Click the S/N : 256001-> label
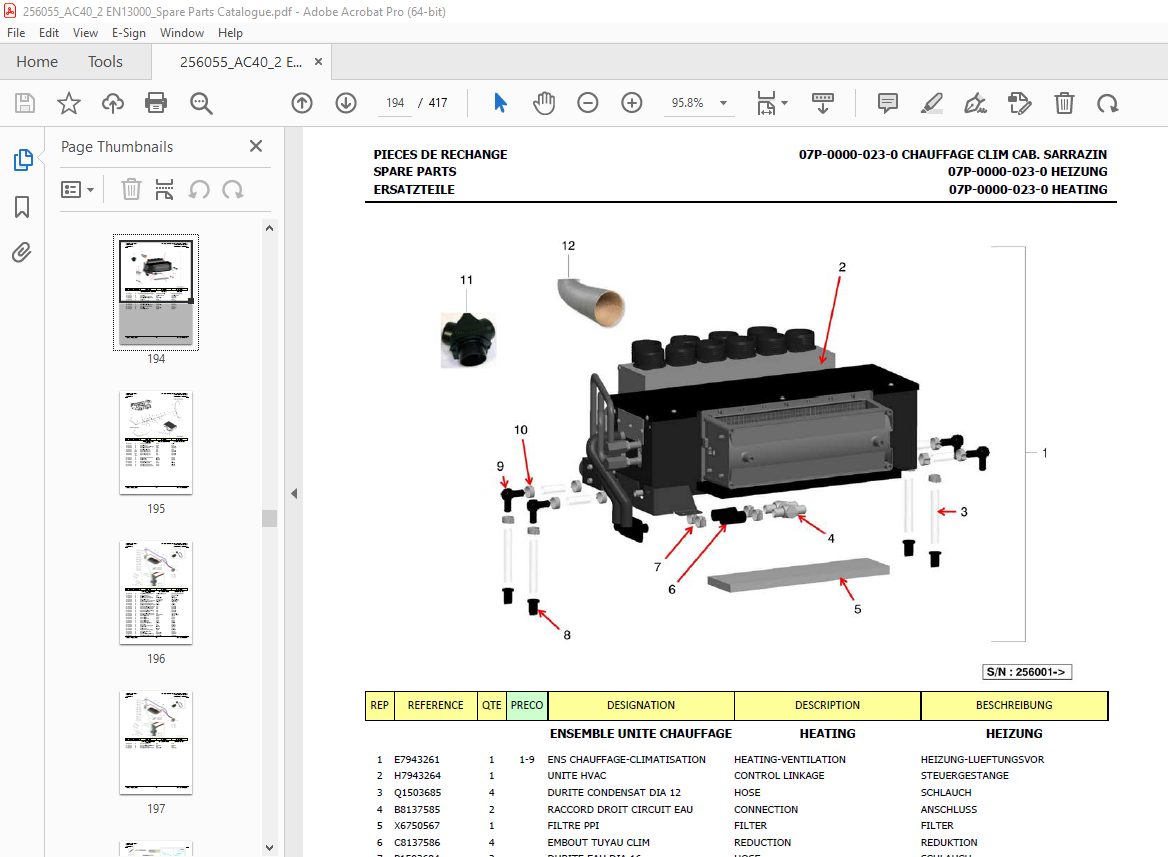Image resolution: width=1168 pixels, height=857 pixels. coord(1026,672)
